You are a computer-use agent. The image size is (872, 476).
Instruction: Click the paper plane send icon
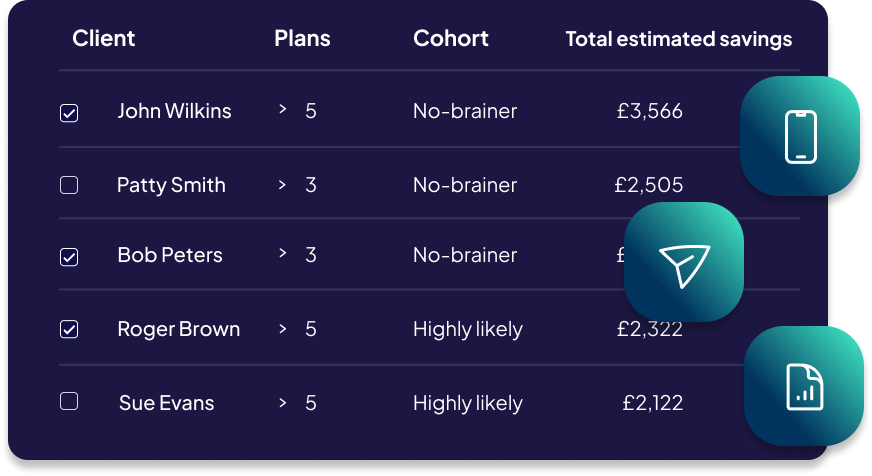[684, 262]
